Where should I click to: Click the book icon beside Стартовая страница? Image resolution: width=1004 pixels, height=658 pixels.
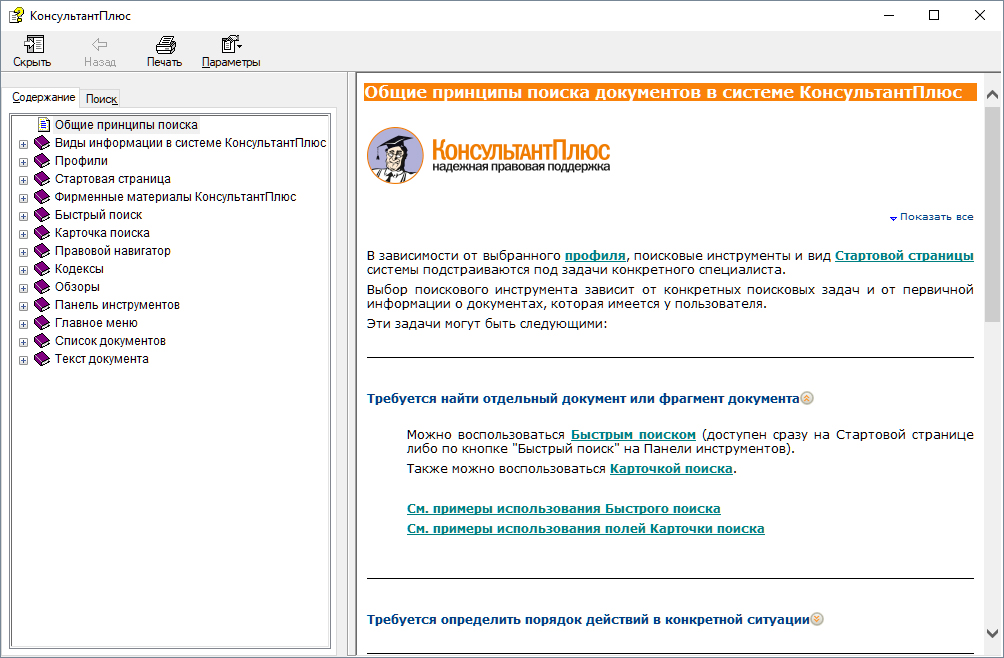click(x=42, y=179)
